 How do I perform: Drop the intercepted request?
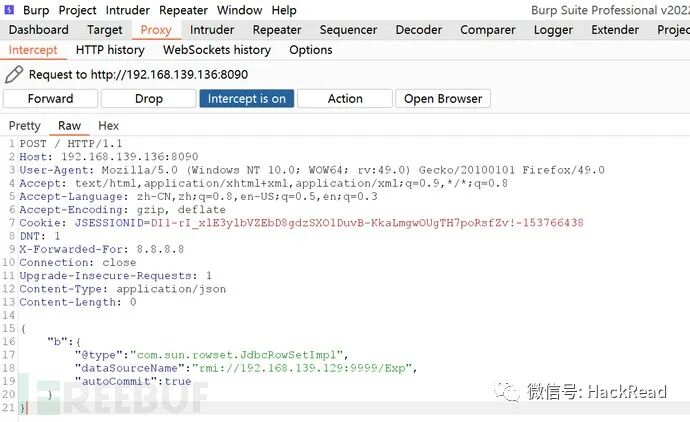tap(149, 99)
